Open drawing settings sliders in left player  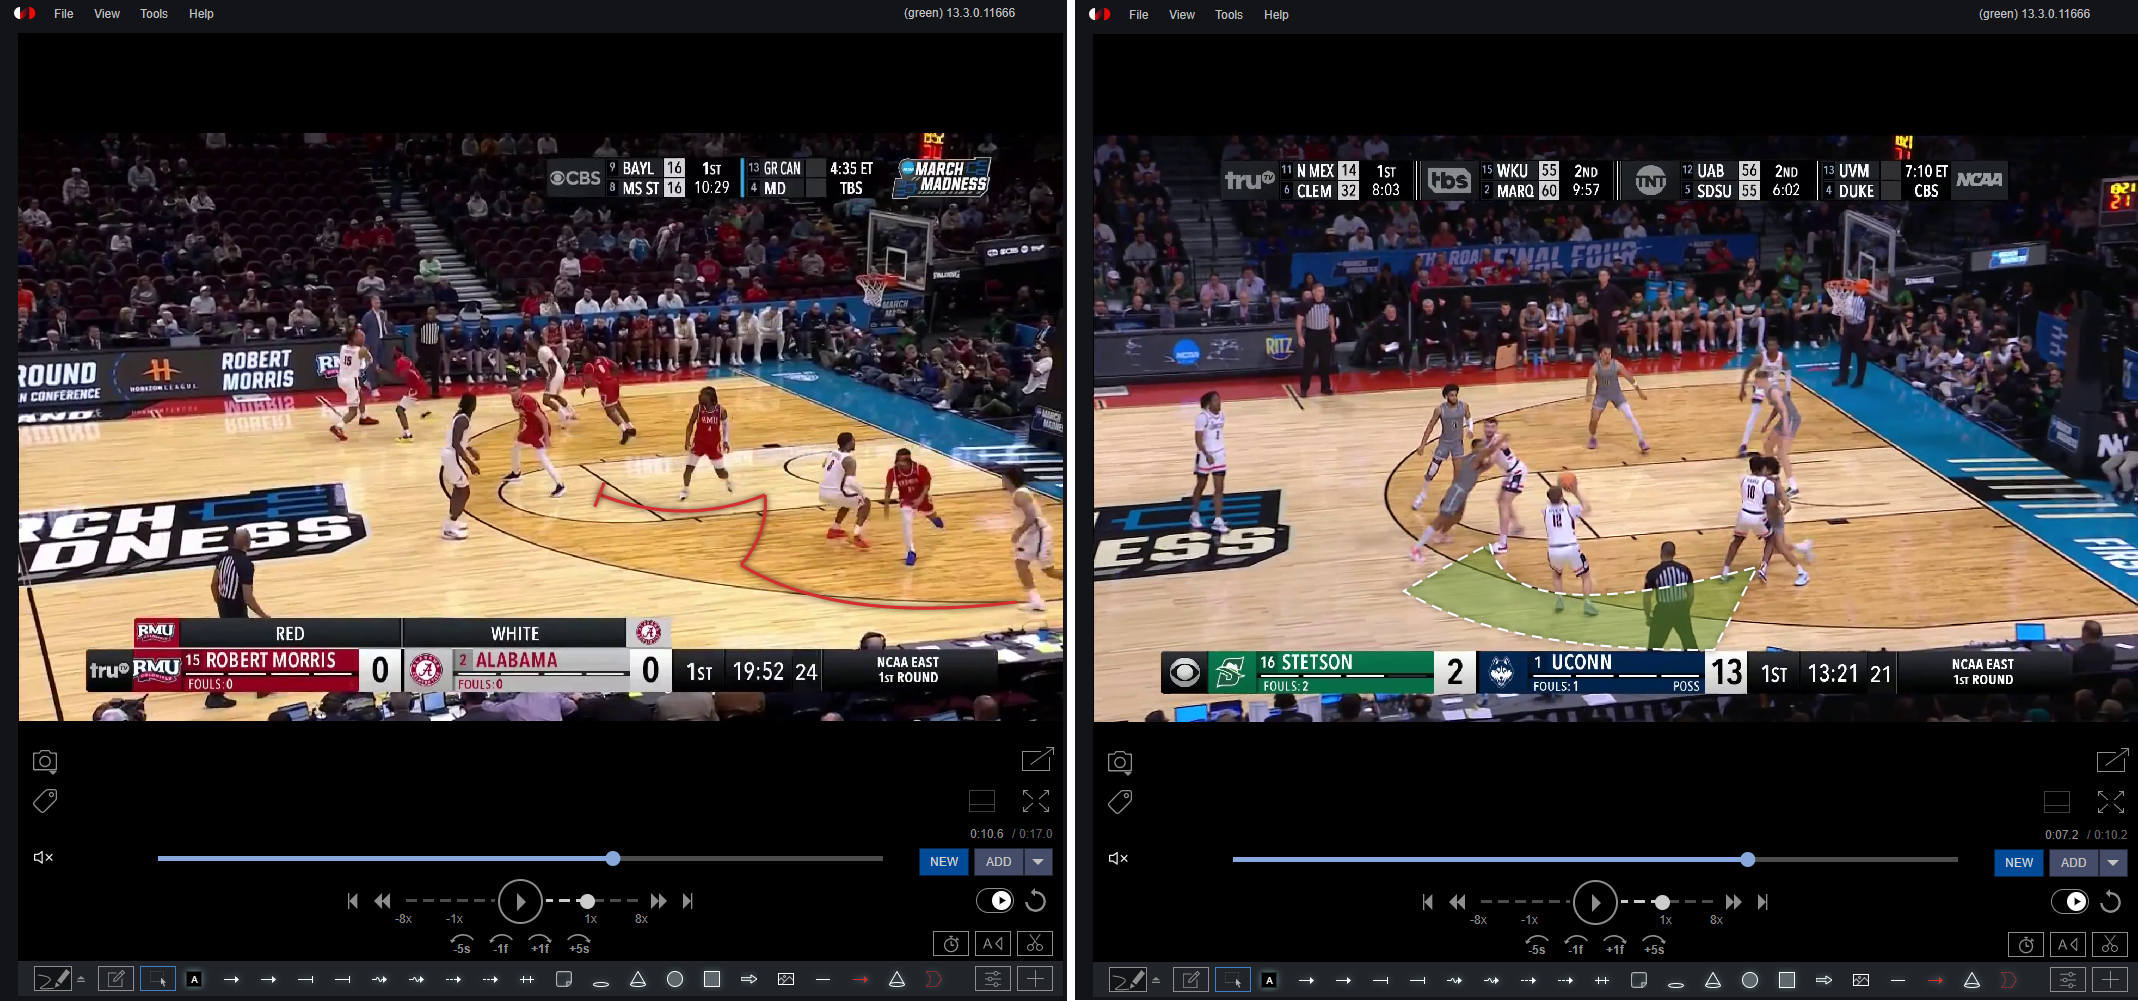point(993,979)
